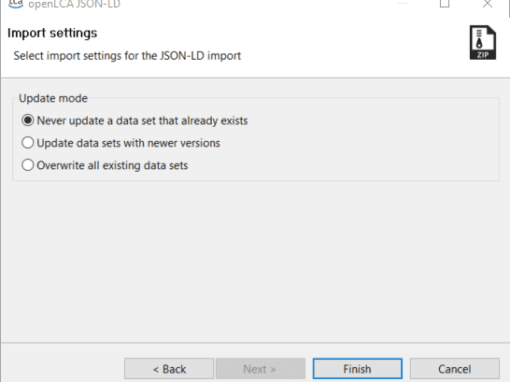Go back with the < Back button
510x382 pixels.
[x=169, y=369]
